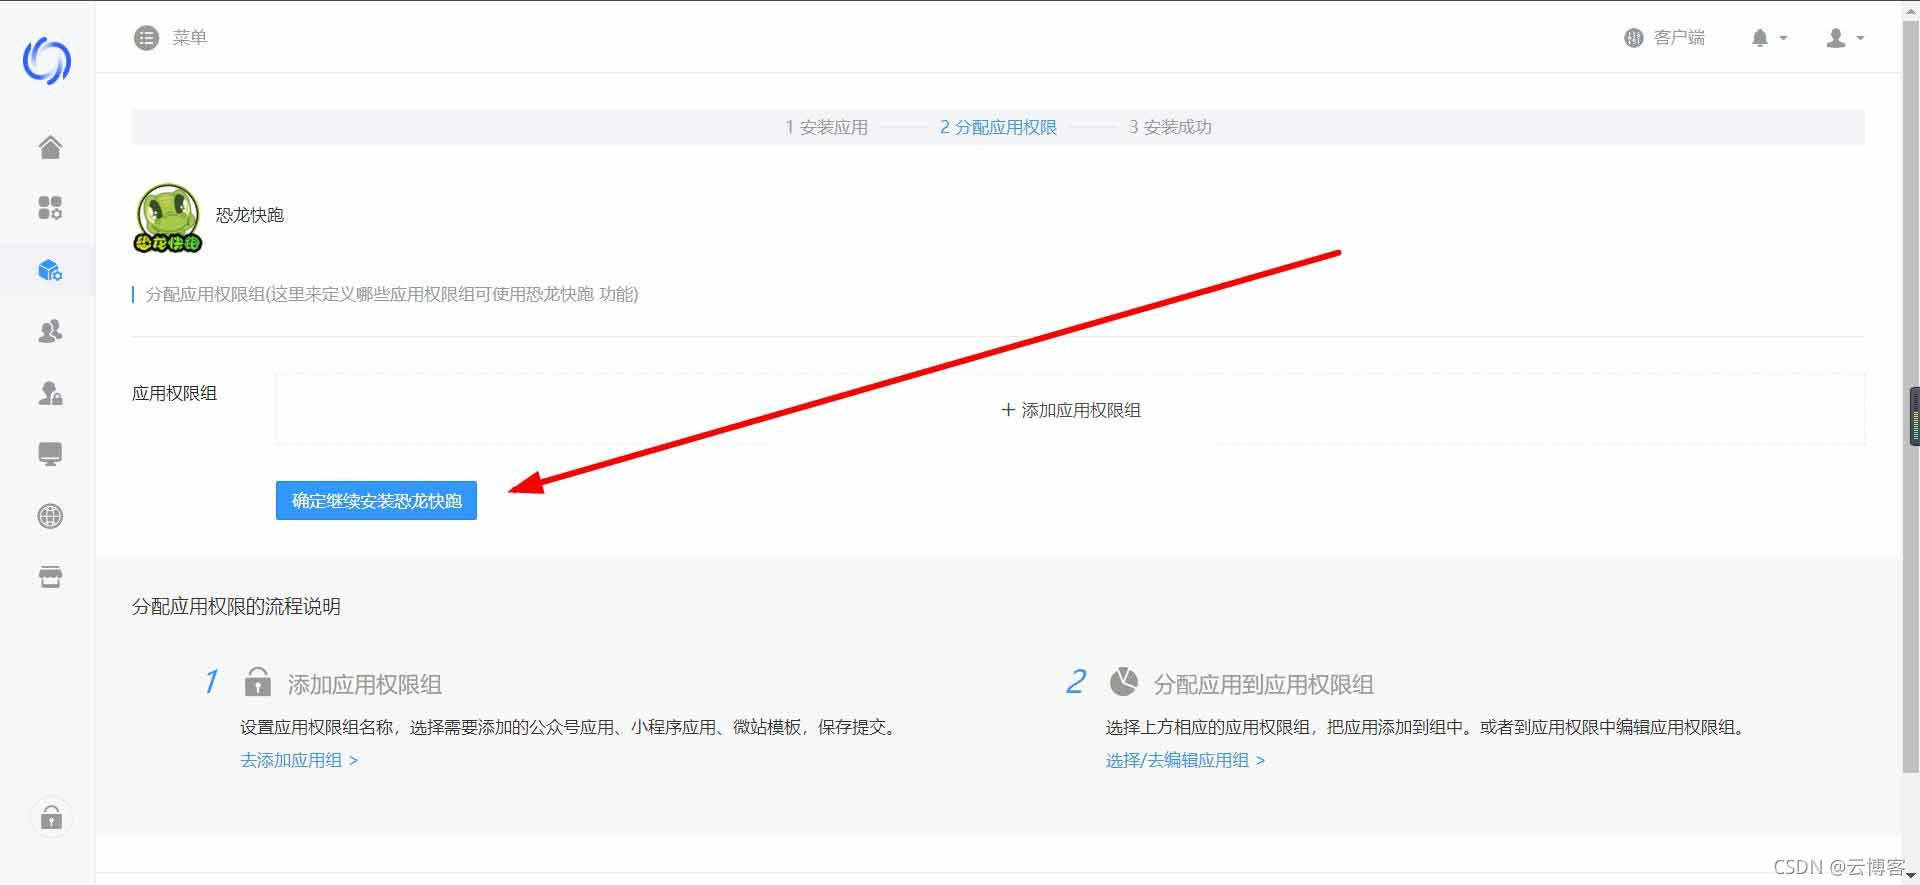Open 选择/去编辑应用组 link

pos(1185,760)
